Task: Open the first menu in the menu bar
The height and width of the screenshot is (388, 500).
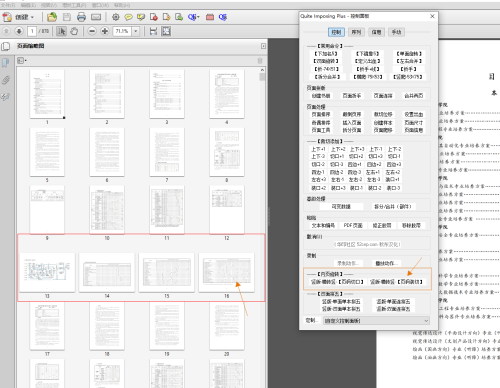Action: coord(8,5)
